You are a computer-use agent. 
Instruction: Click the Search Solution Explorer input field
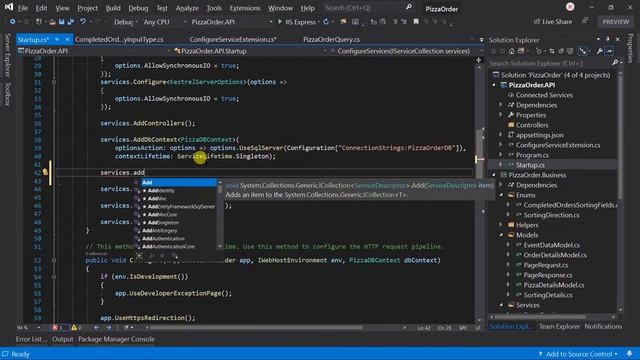549,63
